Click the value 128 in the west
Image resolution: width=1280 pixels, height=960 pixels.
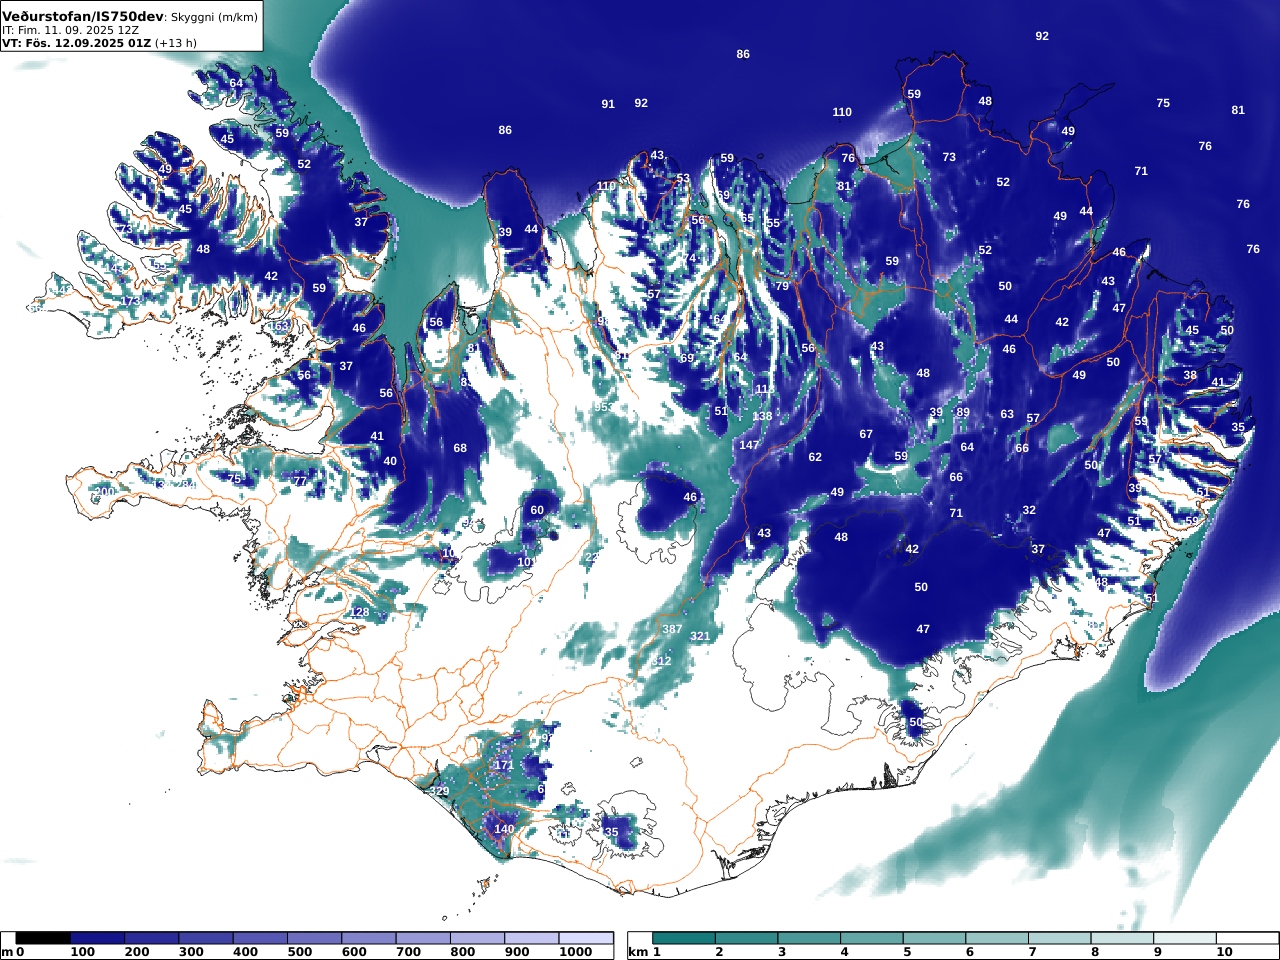pos(359,612)
